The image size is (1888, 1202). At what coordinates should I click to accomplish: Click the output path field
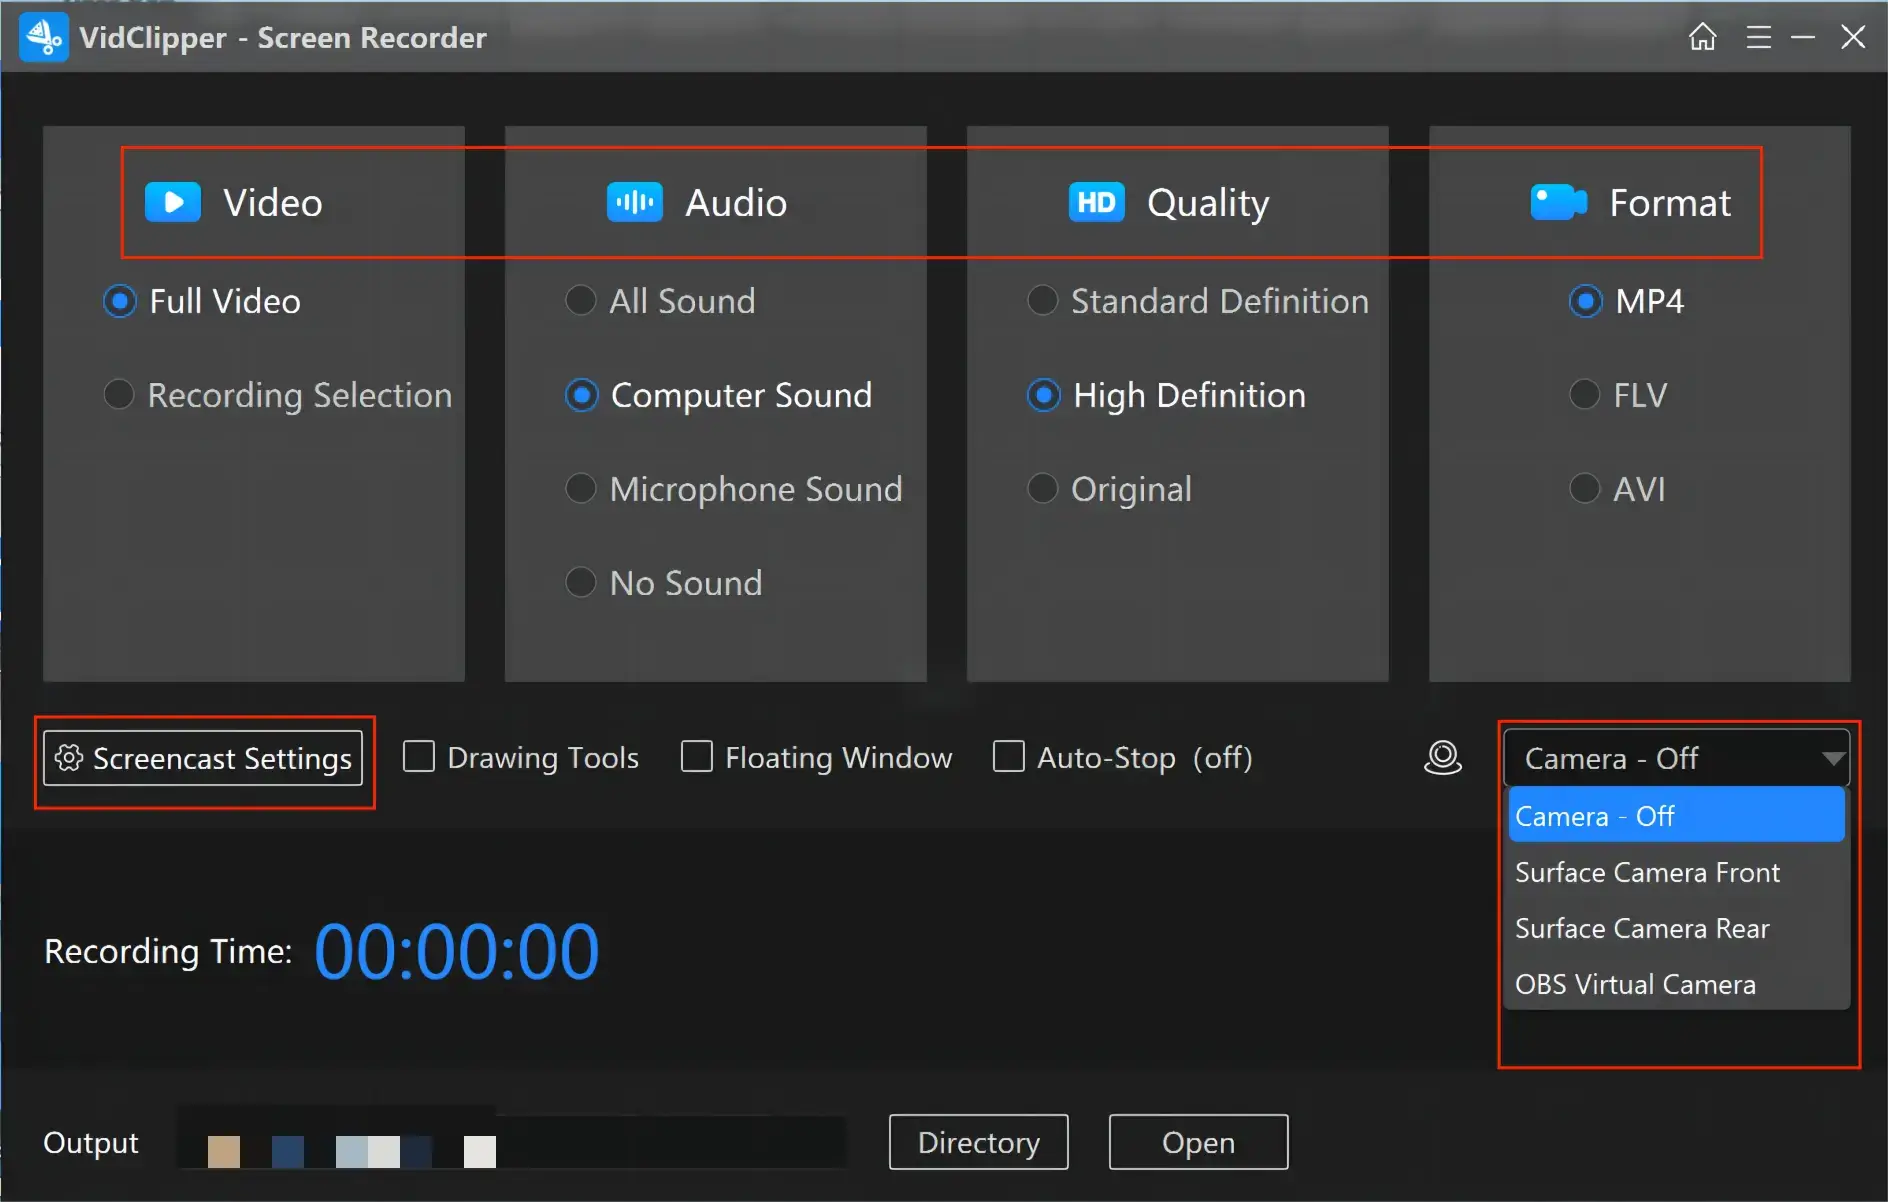[x=512, y=1142]
